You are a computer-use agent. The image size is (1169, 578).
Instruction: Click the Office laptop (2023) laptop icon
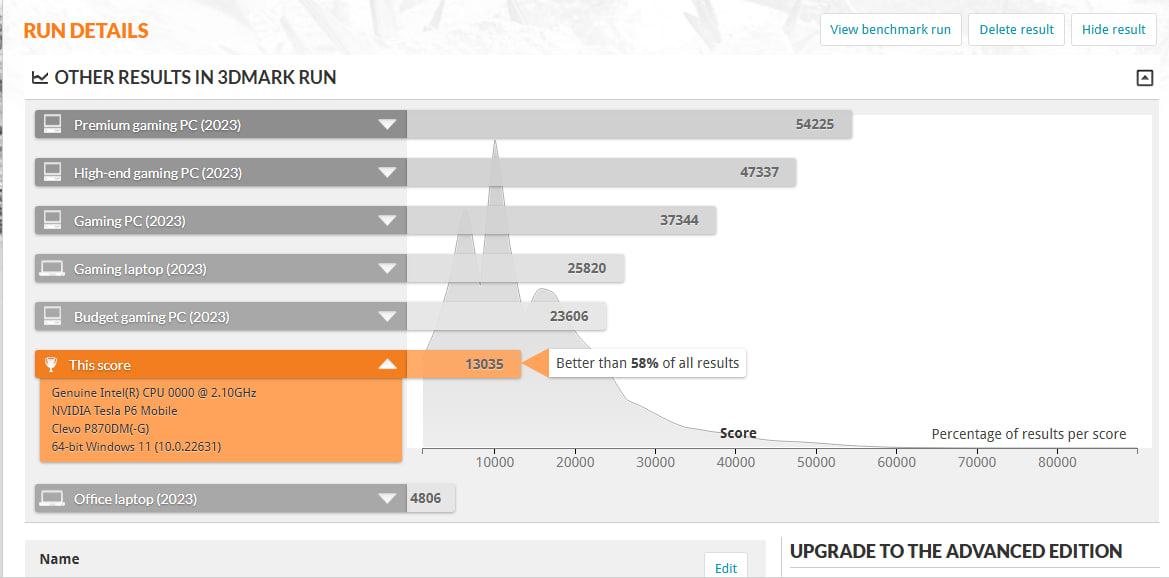pos(52,499)
